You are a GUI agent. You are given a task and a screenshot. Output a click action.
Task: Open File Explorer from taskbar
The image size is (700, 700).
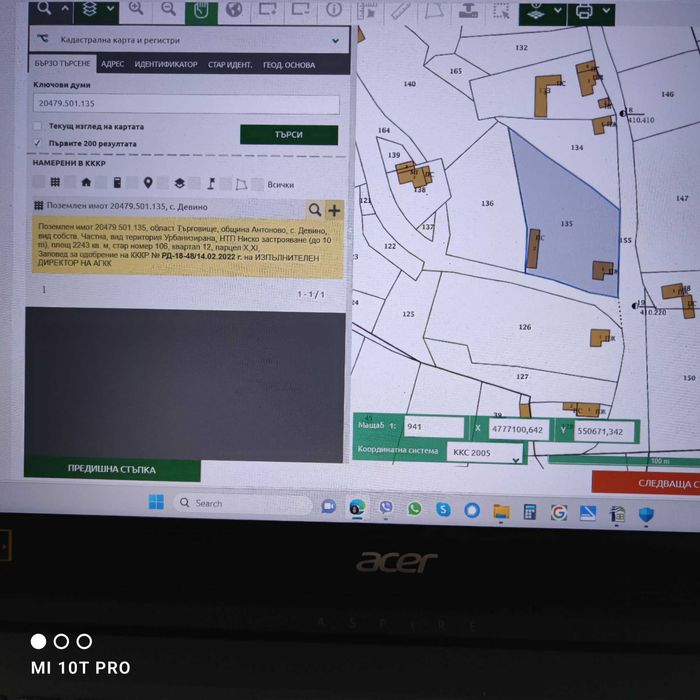click(x=501, y=511)
